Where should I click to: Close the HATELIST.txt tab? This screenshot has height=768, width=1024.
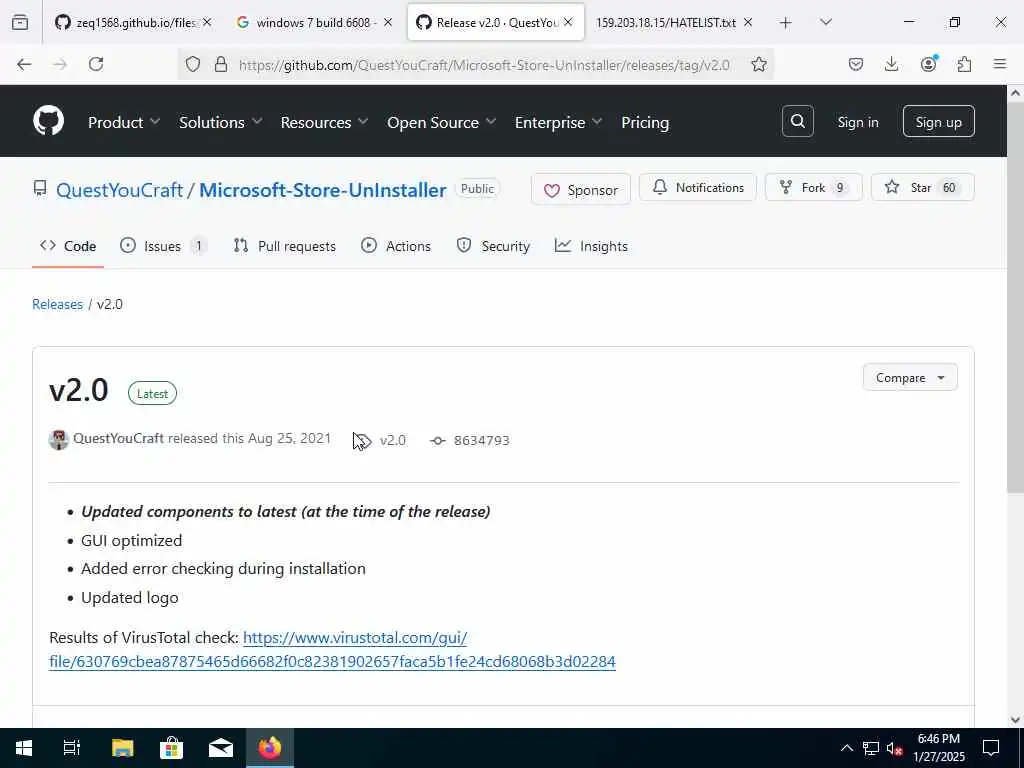coord(748,22)
